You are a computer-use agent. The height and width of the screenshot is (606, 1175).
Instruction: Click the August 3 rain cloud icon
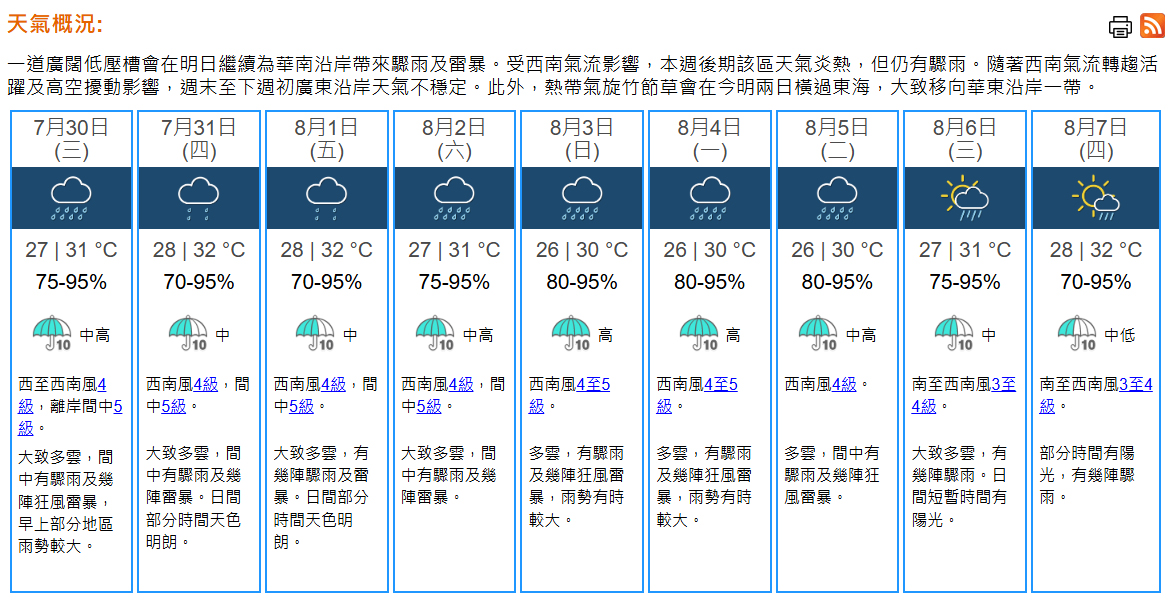[x=582, y=197]
